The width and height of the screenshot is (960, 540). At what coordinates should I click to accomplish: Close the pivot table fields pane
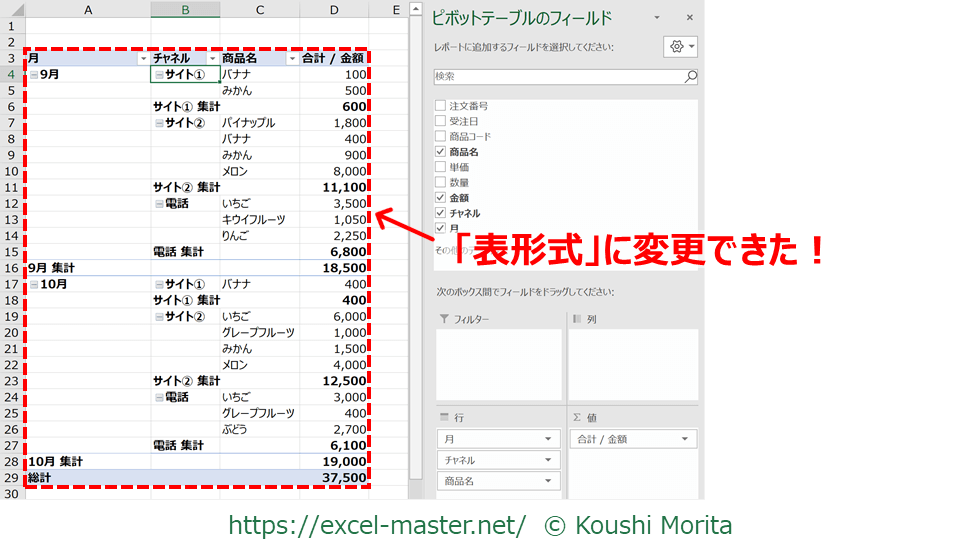(689, 18)
